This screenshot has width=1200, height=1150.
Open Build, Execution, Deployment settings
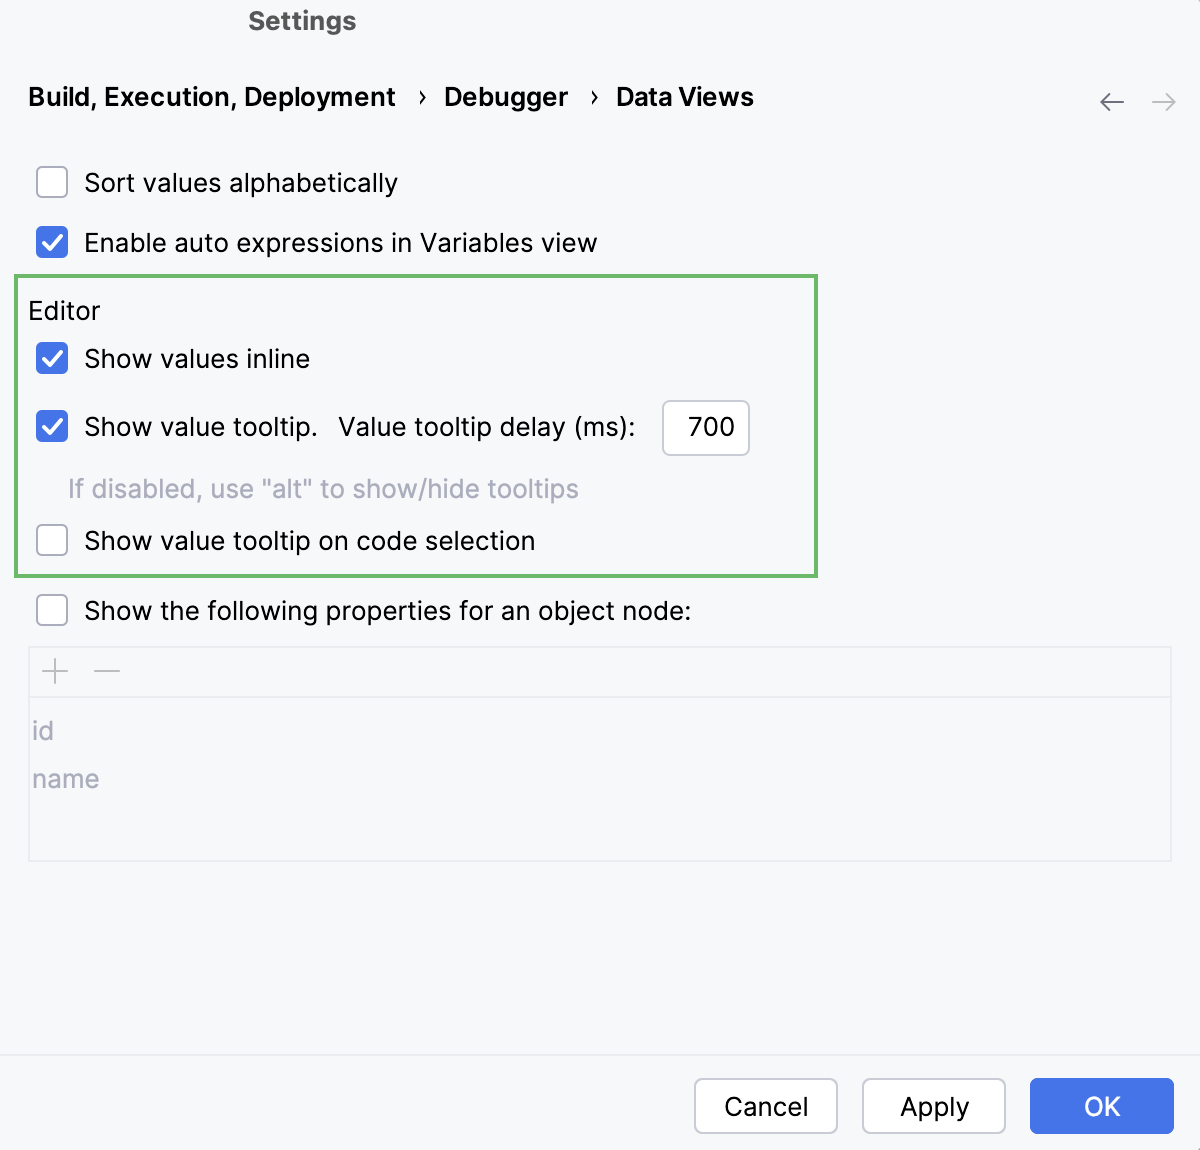tap(211, 97)
